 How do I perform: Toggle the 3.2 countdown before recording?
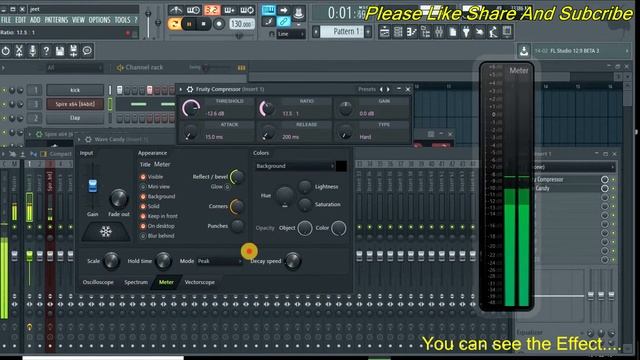click(212, 10)
